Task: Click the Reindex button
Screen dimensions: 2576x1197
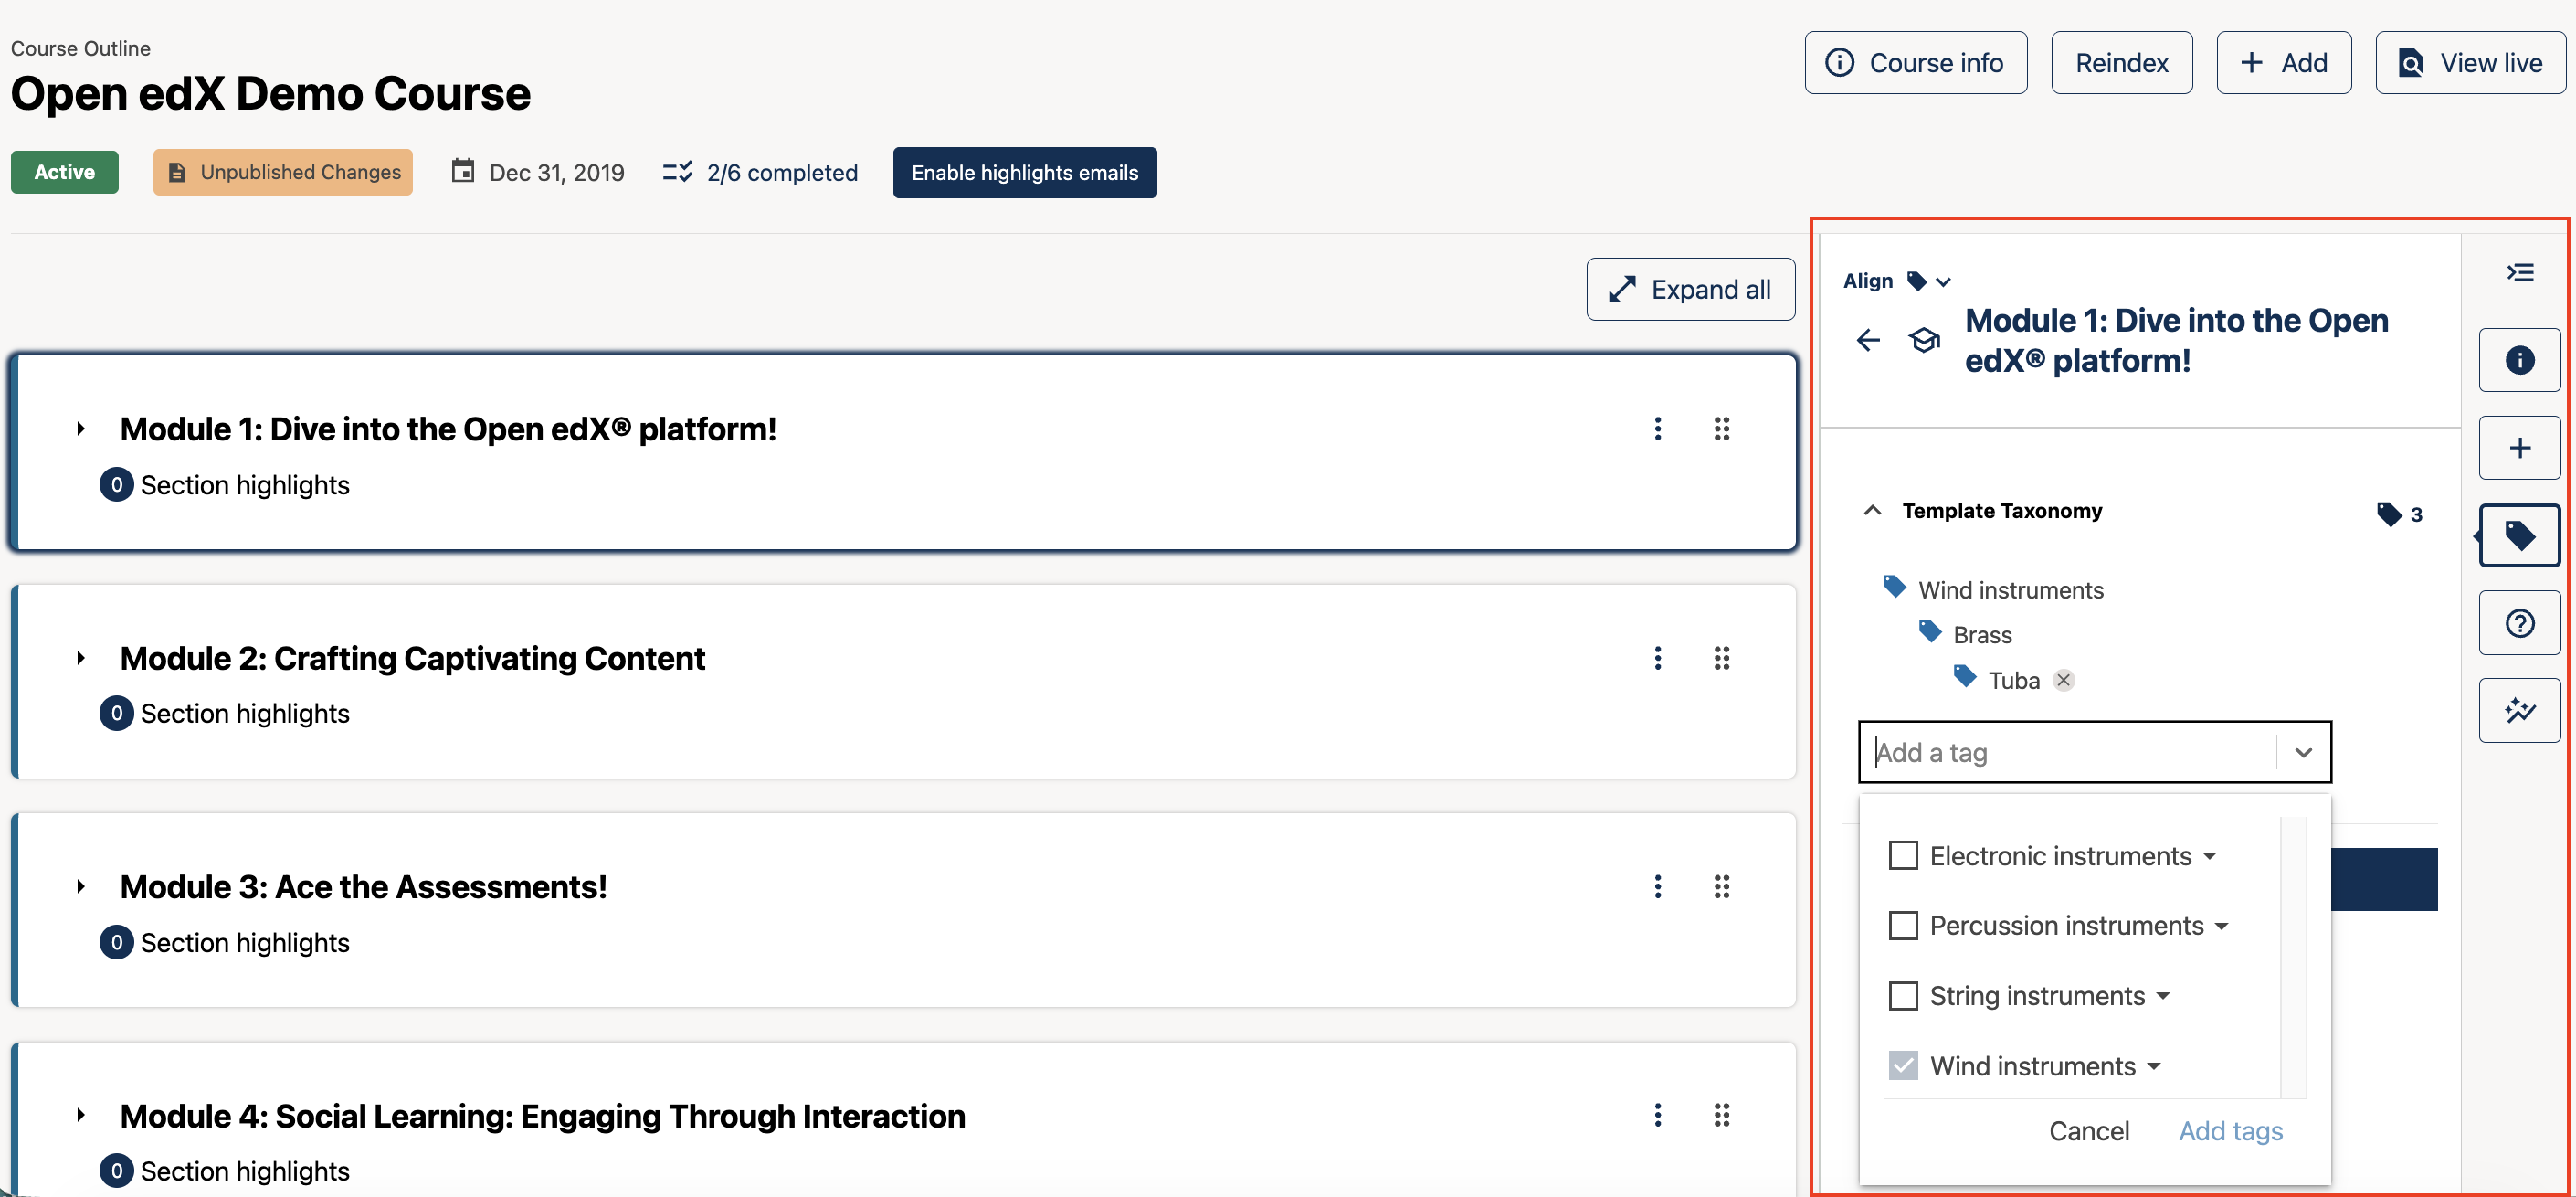Action: click(x=2121, y=63)
